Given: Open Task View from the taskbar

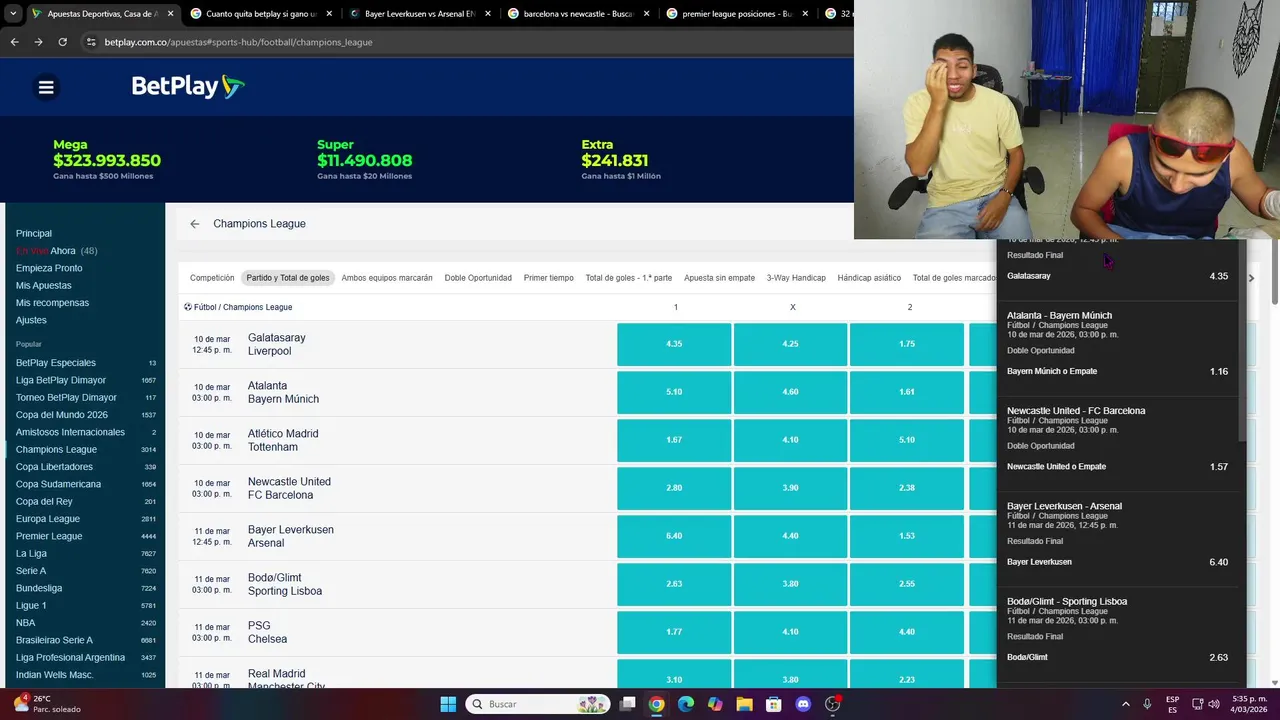Looking at the screenshot, I should coord(627,704).
